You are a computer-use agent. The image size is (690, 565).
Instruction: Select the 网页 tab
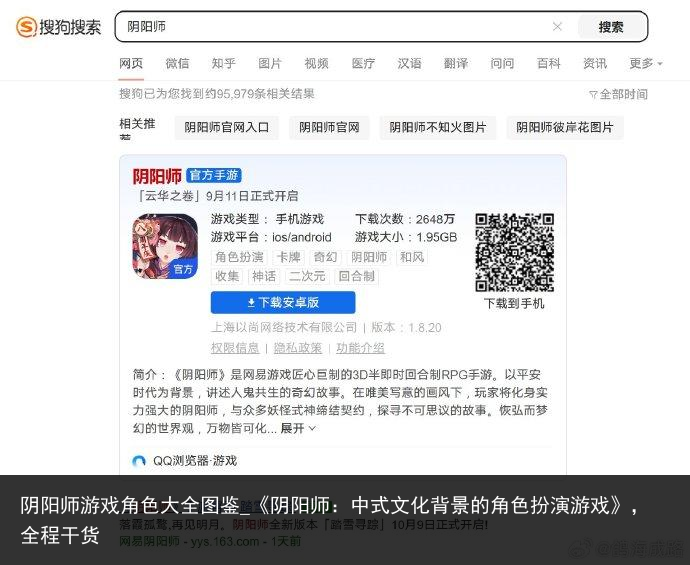pyautogui.click(x=131, y=63)
